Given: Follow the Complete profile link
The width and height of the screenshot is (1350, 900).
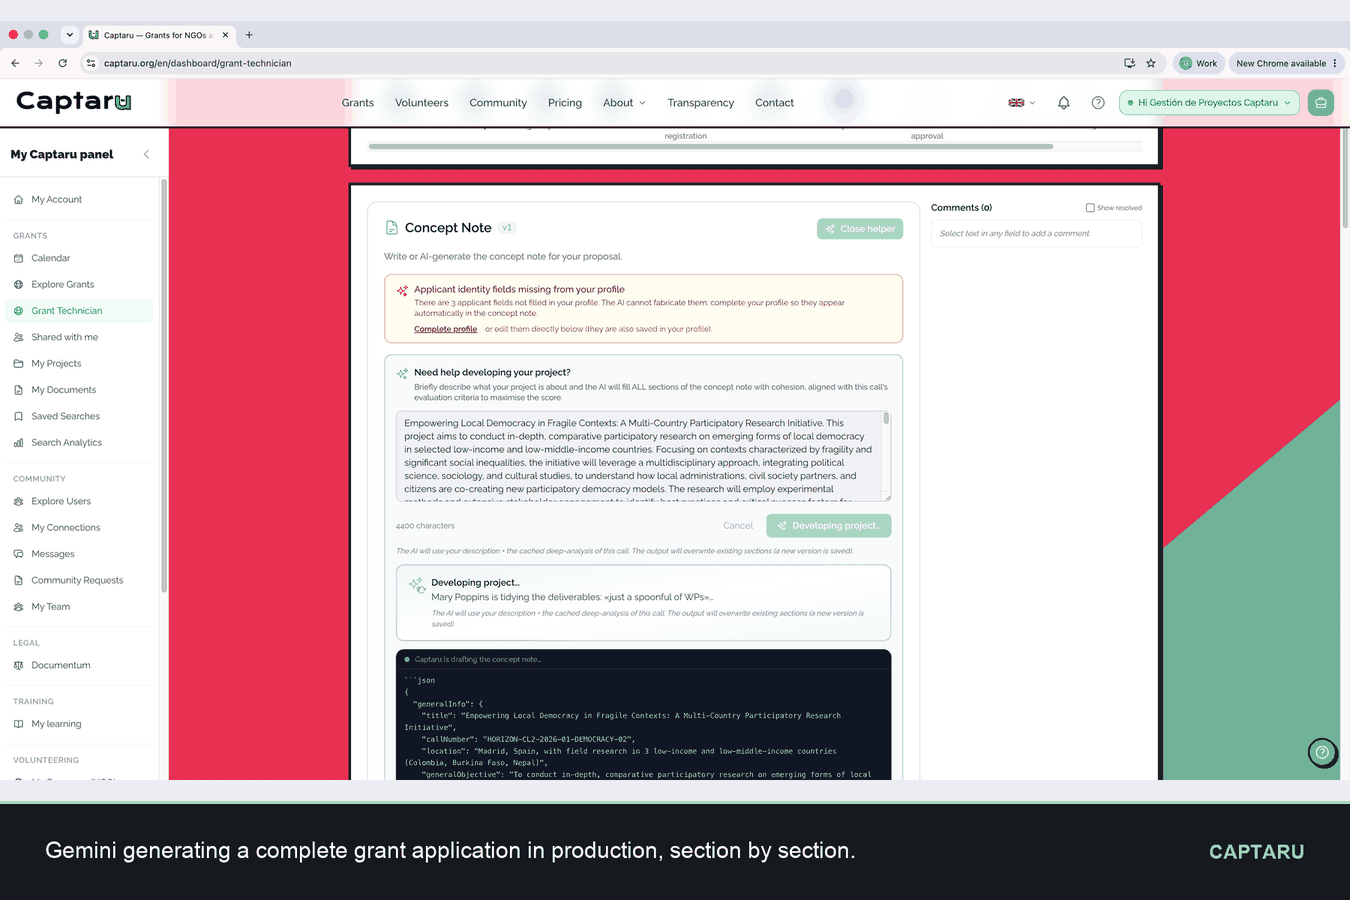Looking at the screenshot, I should pos(445,329).
